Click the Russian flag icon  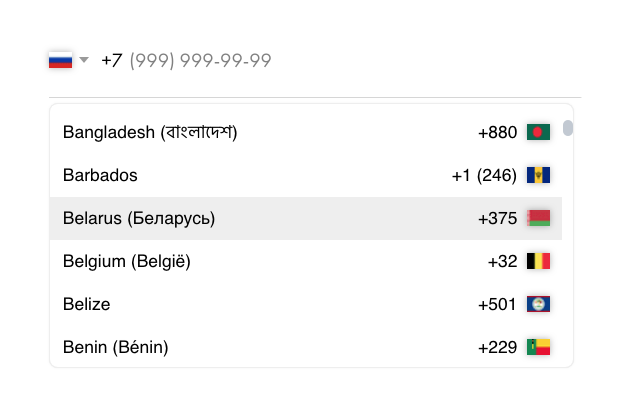click(60, 60)
